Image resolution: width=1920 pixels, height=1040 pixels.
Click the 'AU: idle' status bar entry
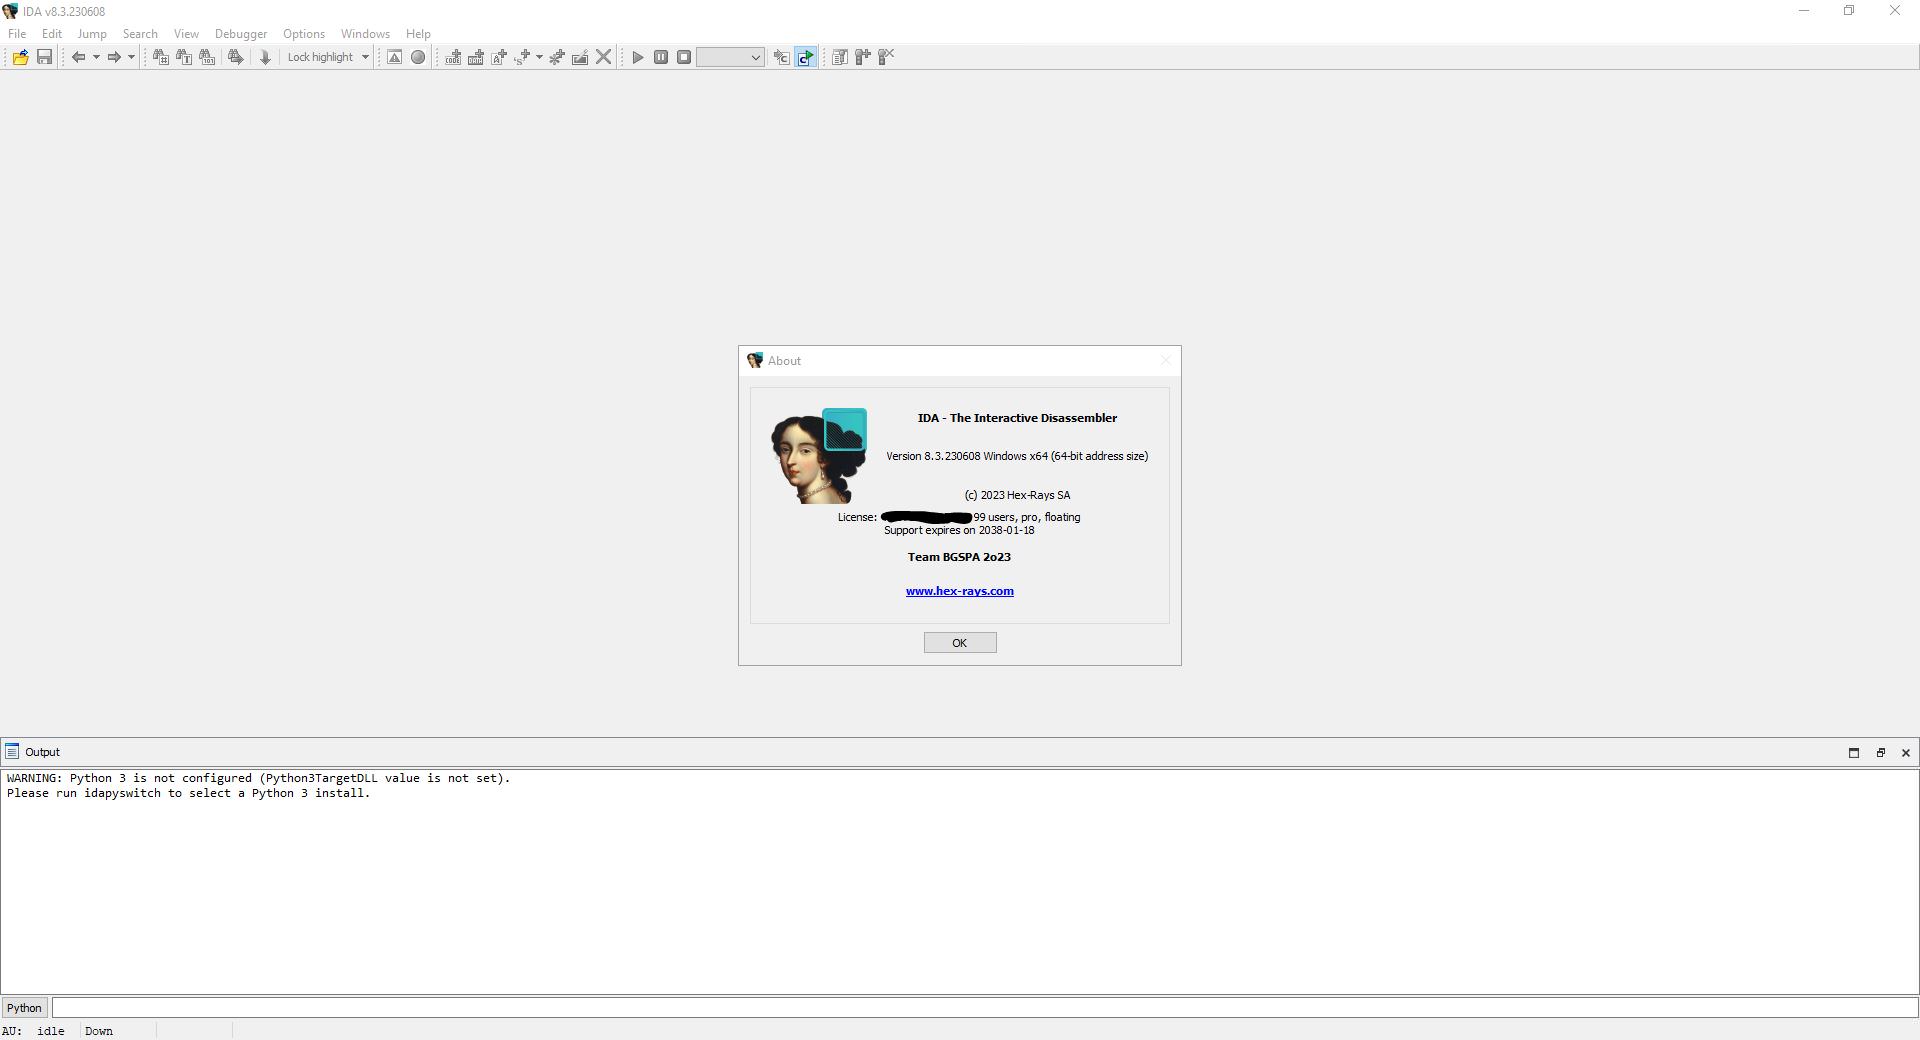[34, 1031]
